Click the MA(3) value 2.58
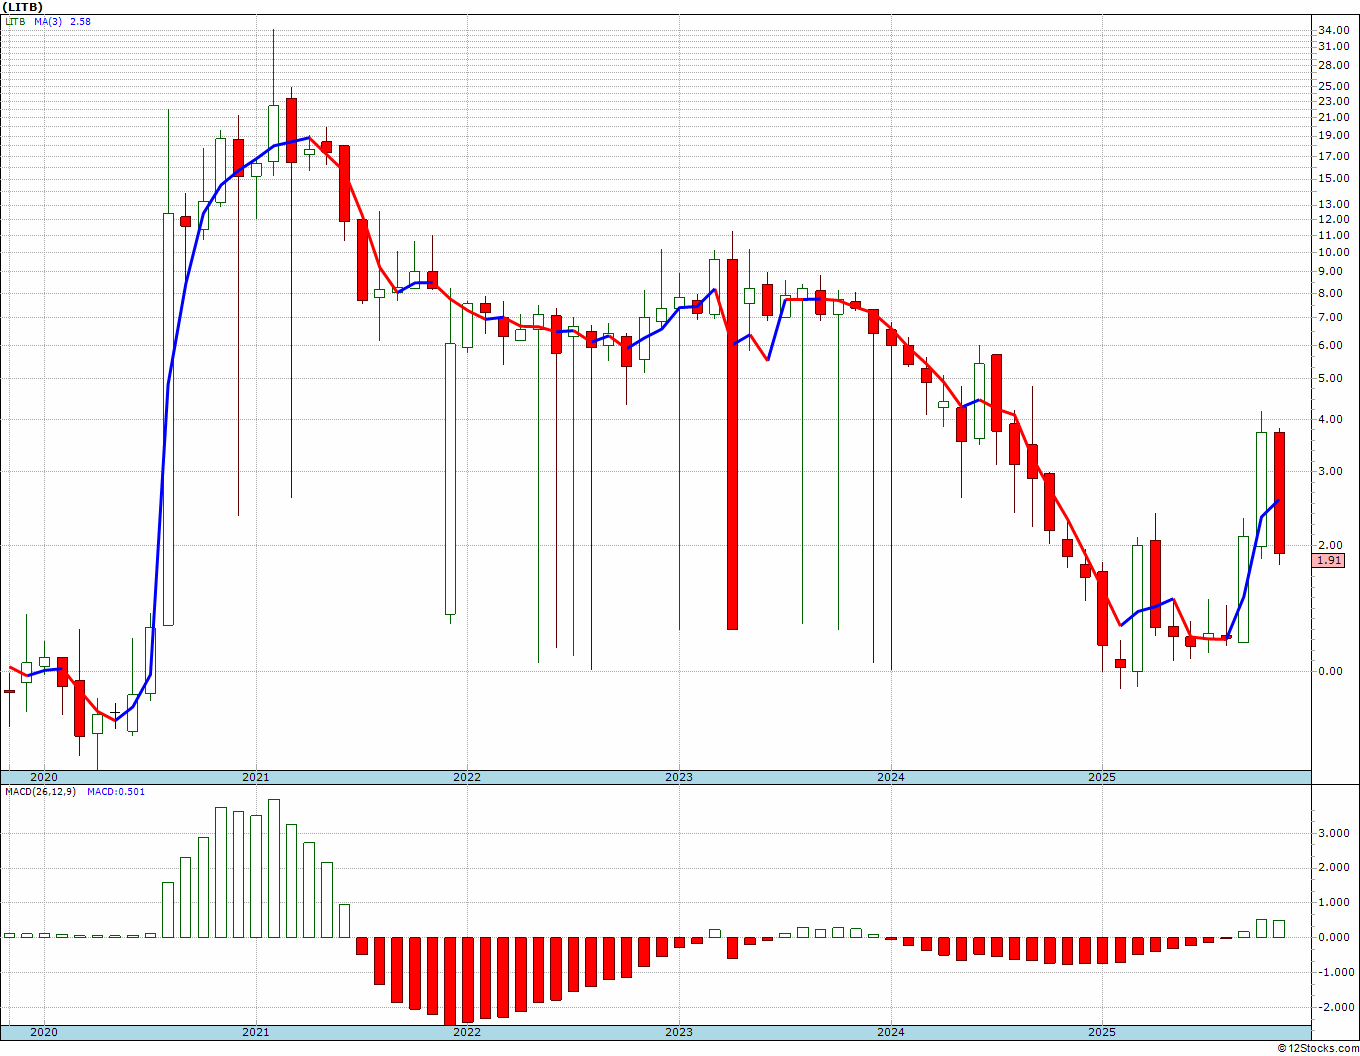The image size is (1360, 1056). 80,21
